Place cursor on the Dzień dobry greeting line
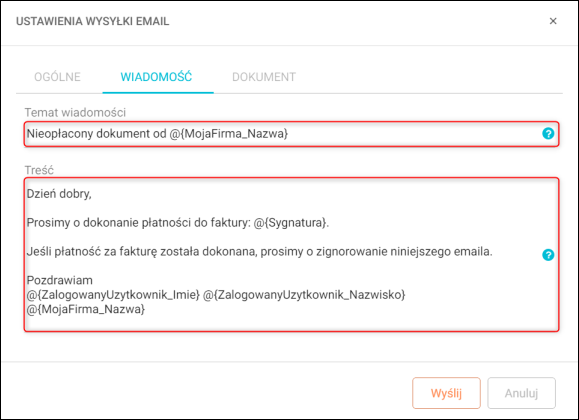Screen dimensions: 579x420 tap(59, 194)
